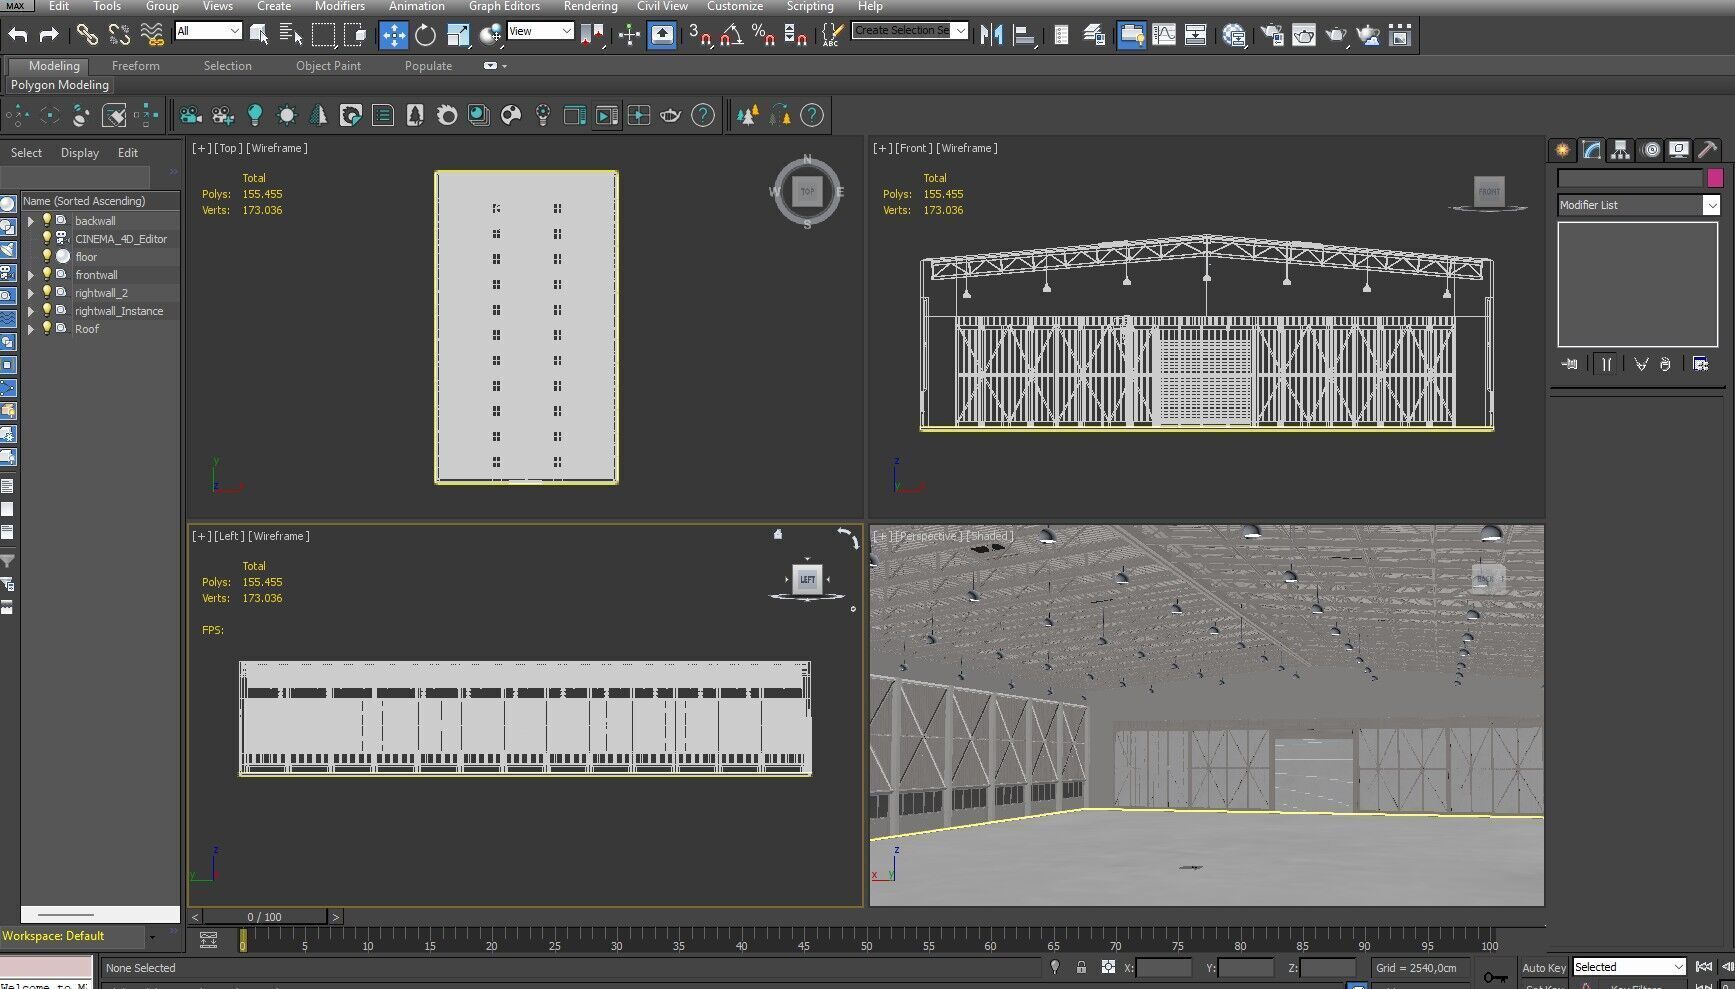The image size is (1735, 989).
Task: Click the Align tool icon
Action: pyautogui.click(x=1024, y=35)
